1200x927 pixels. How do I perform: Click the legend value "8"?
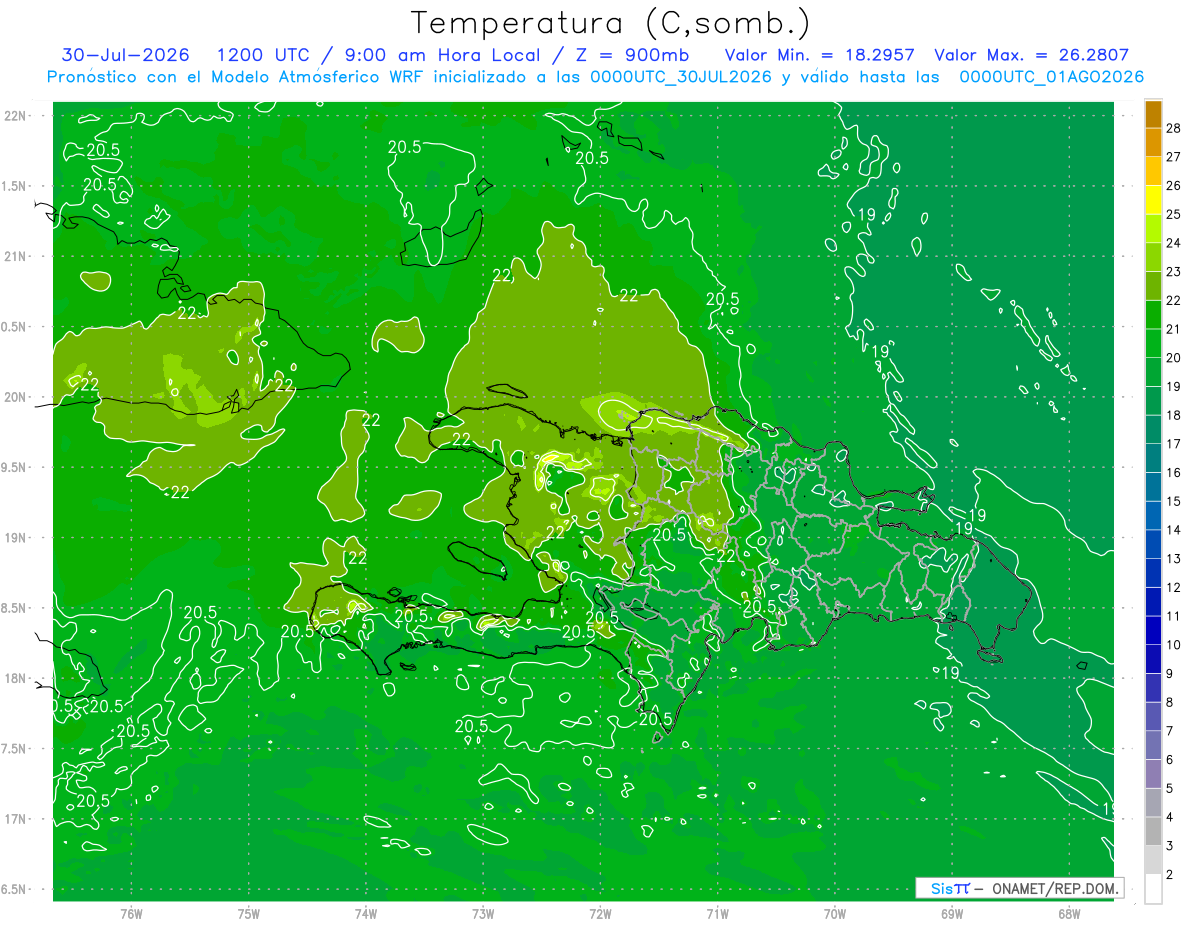(1170, 703)
